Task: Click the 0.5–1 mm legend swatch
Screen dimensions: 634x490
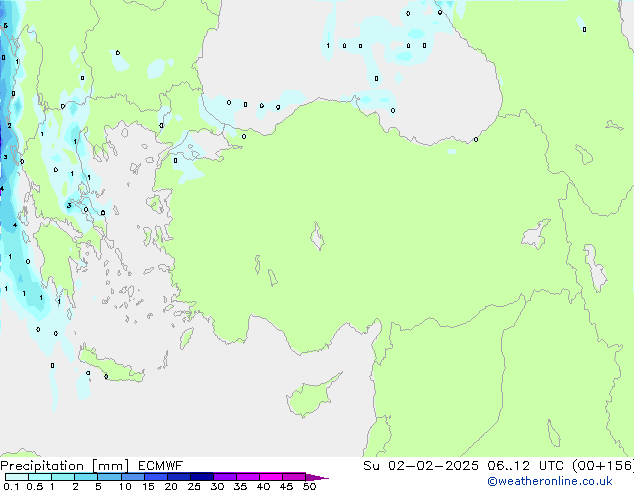Action: 40,477
